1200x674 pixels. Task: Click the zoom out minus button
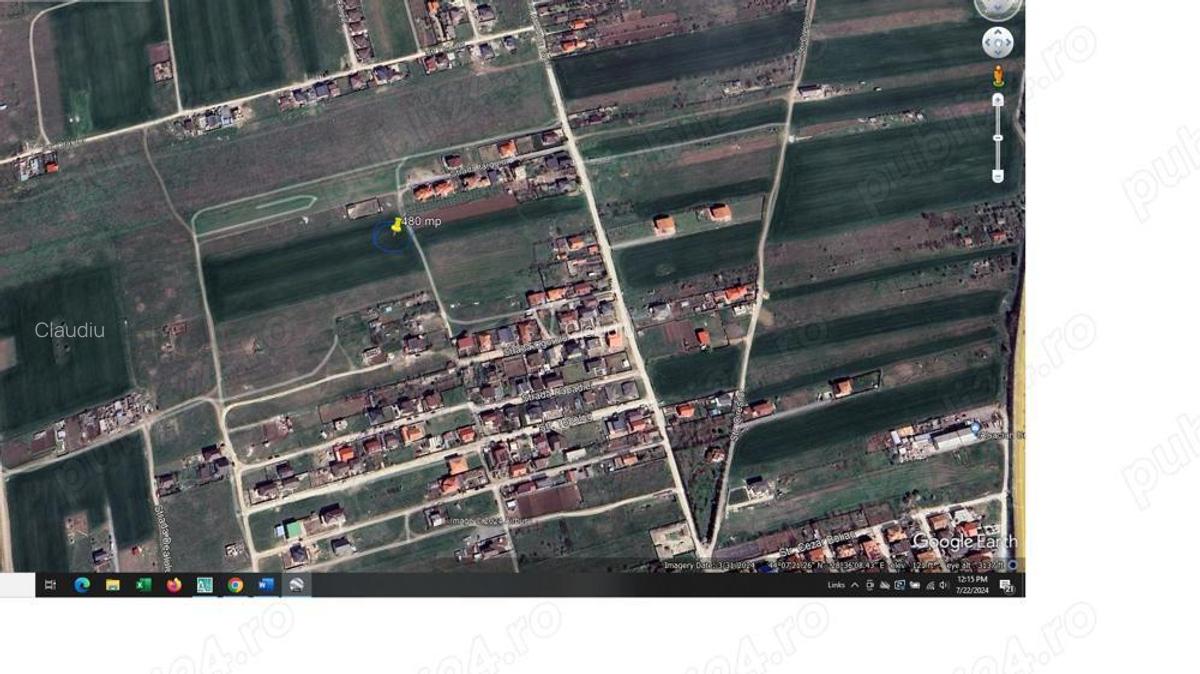coord(997,176)
